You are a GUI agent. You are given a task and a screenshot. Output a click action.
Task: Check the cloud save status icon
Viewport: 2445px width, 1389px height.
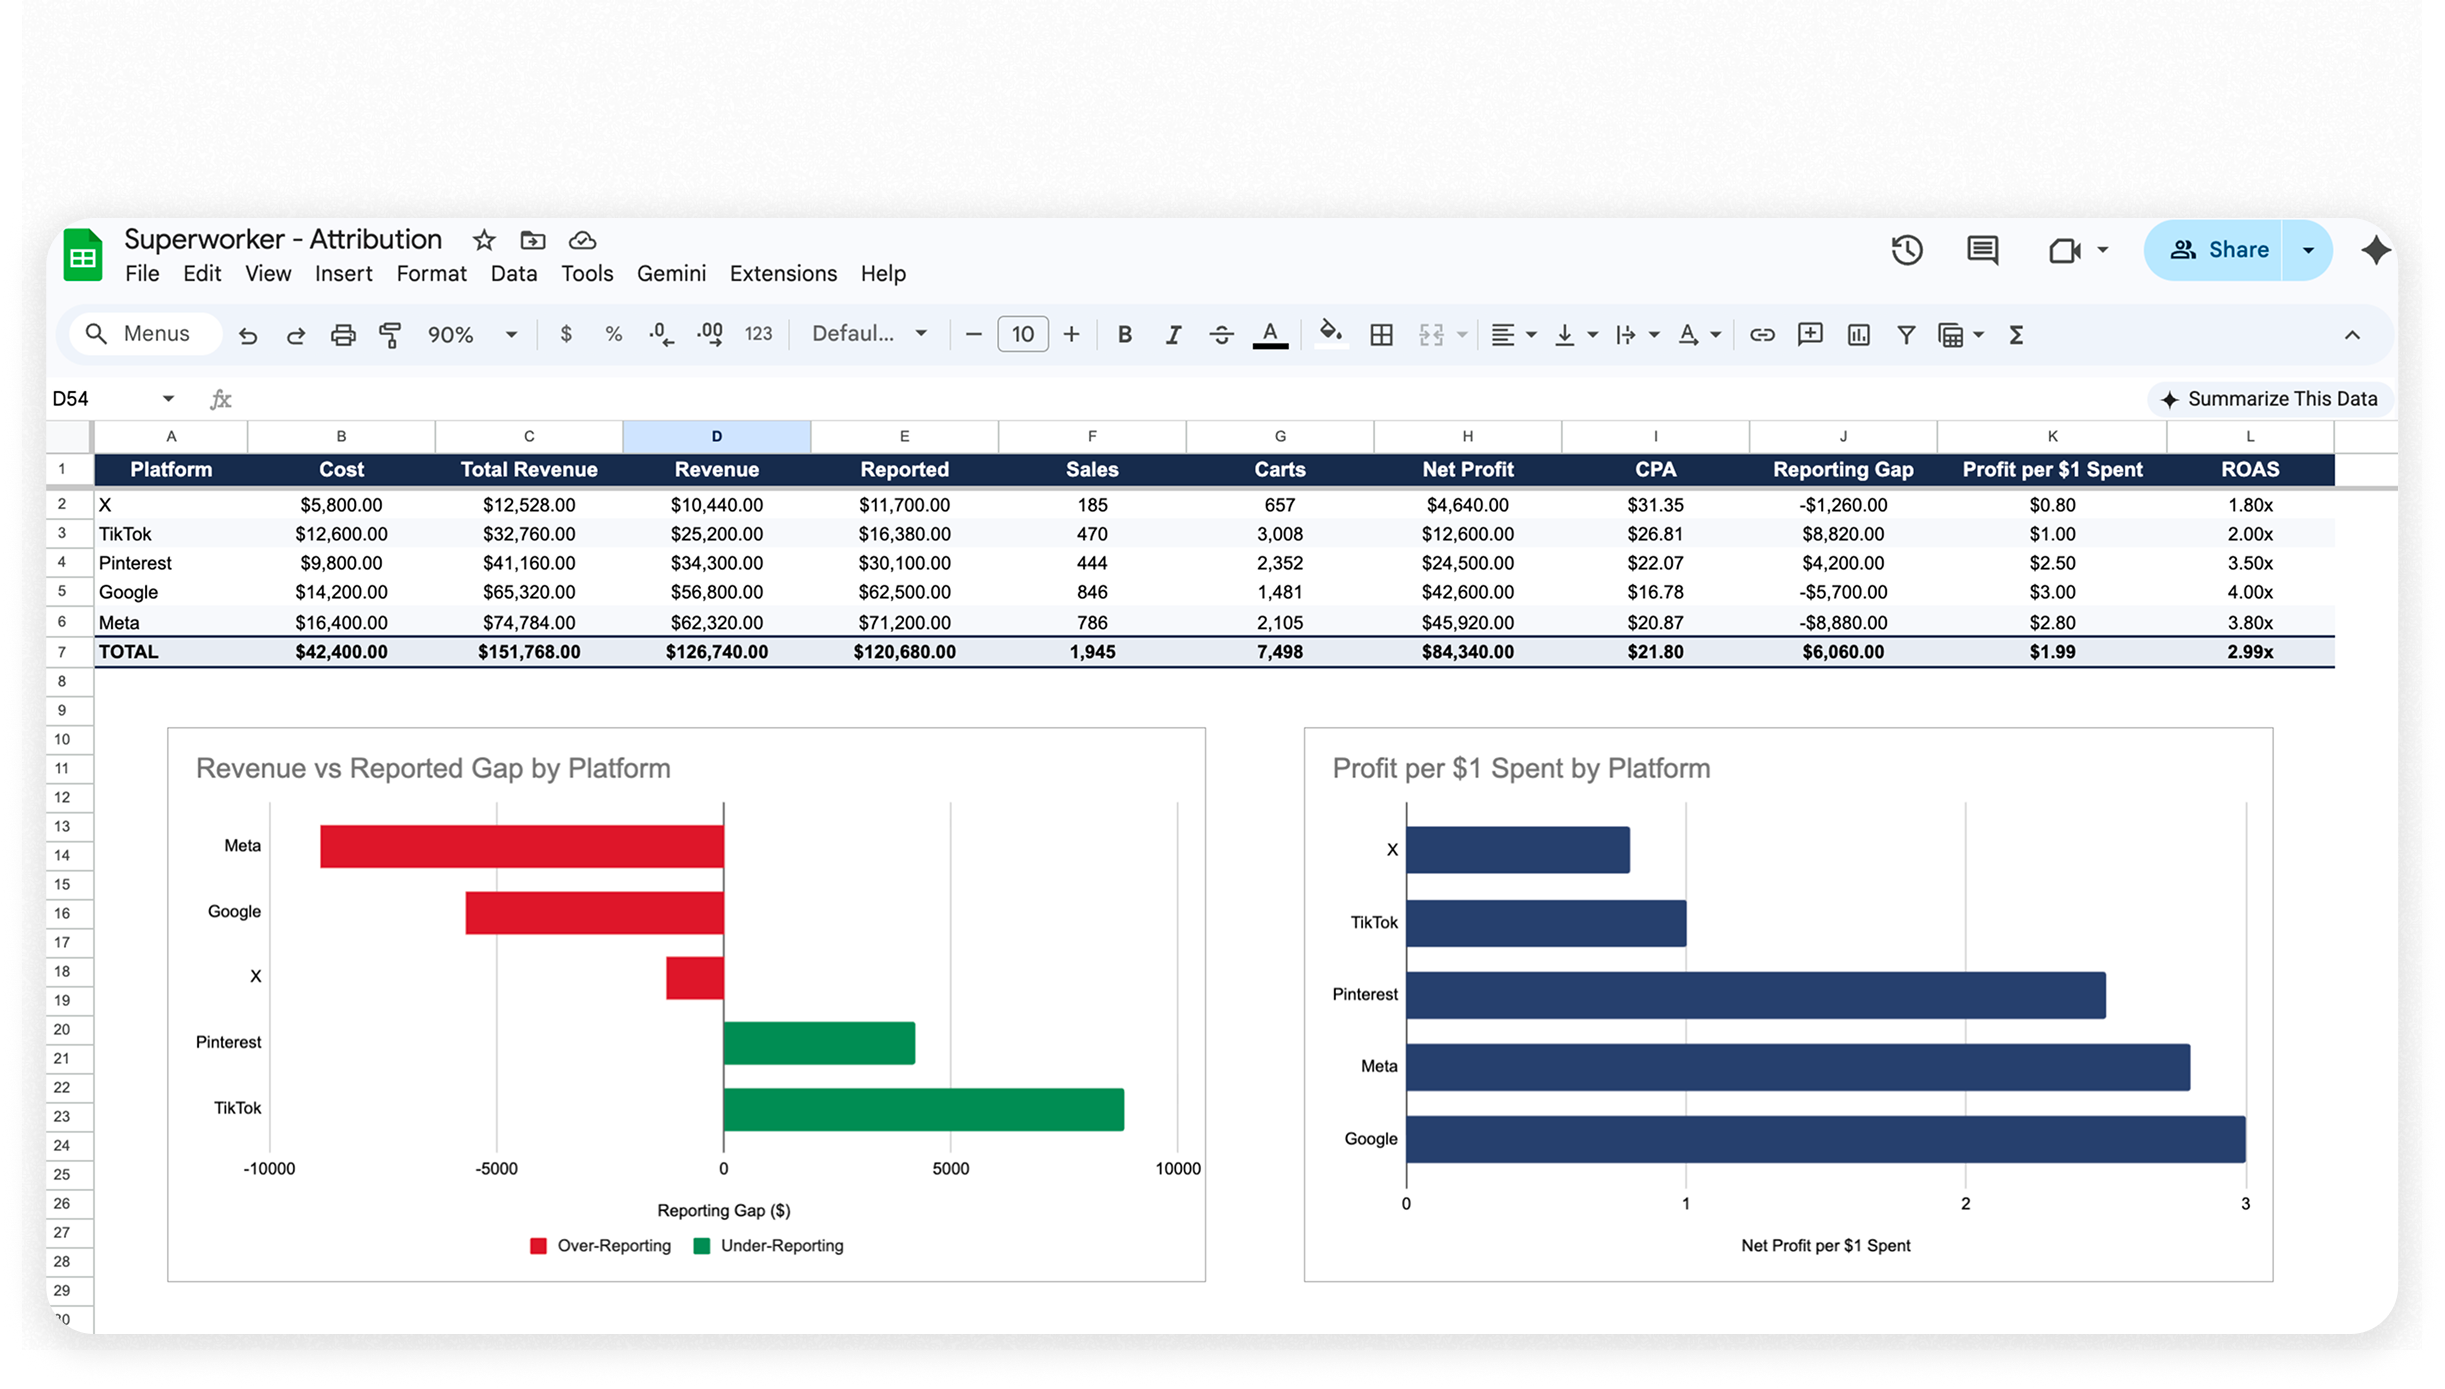[582, 240]
